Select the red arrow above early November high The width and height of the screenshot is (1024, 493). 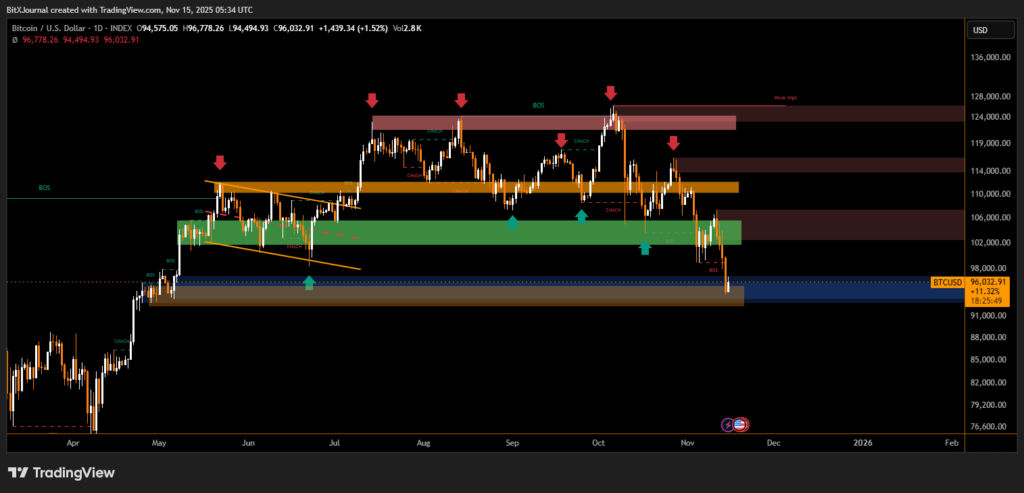pos(674,143)
